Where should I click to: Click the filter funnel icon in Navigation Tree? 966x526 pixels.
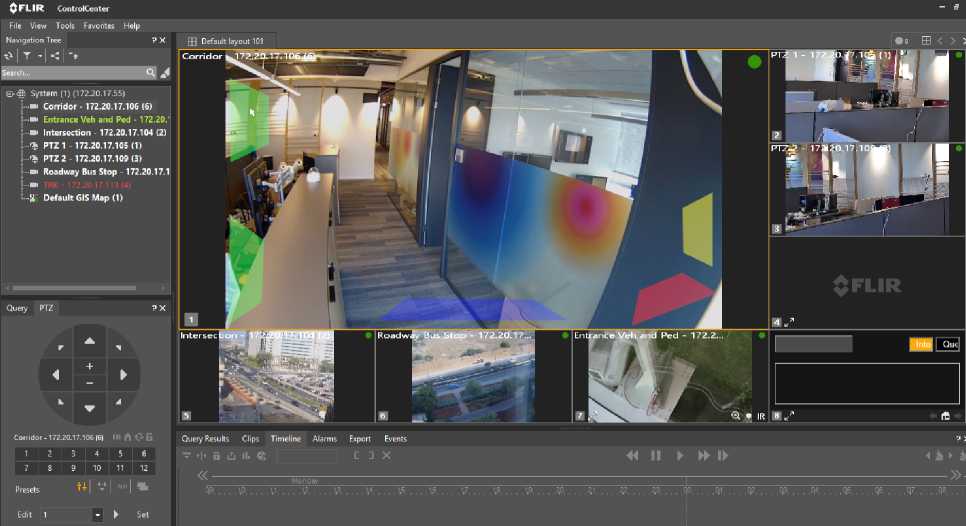pos(27,56)
